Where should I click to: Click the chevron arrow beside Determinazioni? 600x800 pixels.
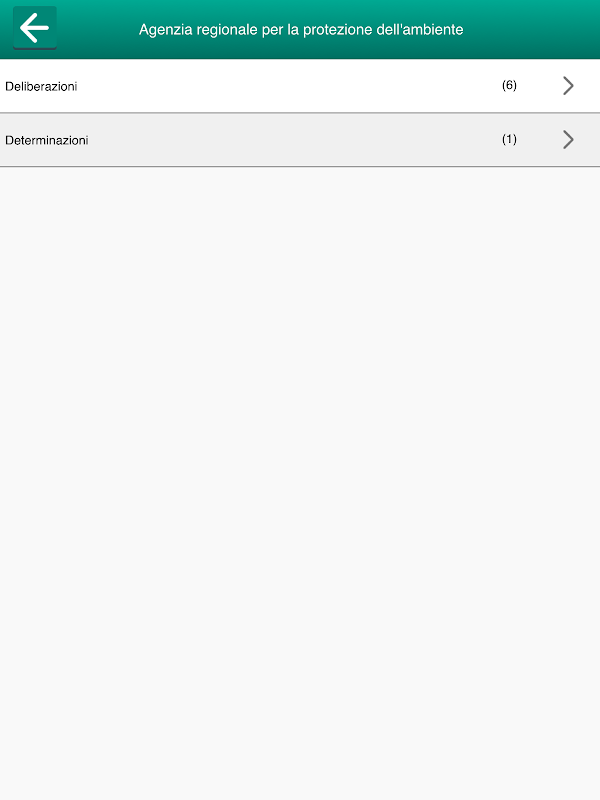(x=568, y=139)
